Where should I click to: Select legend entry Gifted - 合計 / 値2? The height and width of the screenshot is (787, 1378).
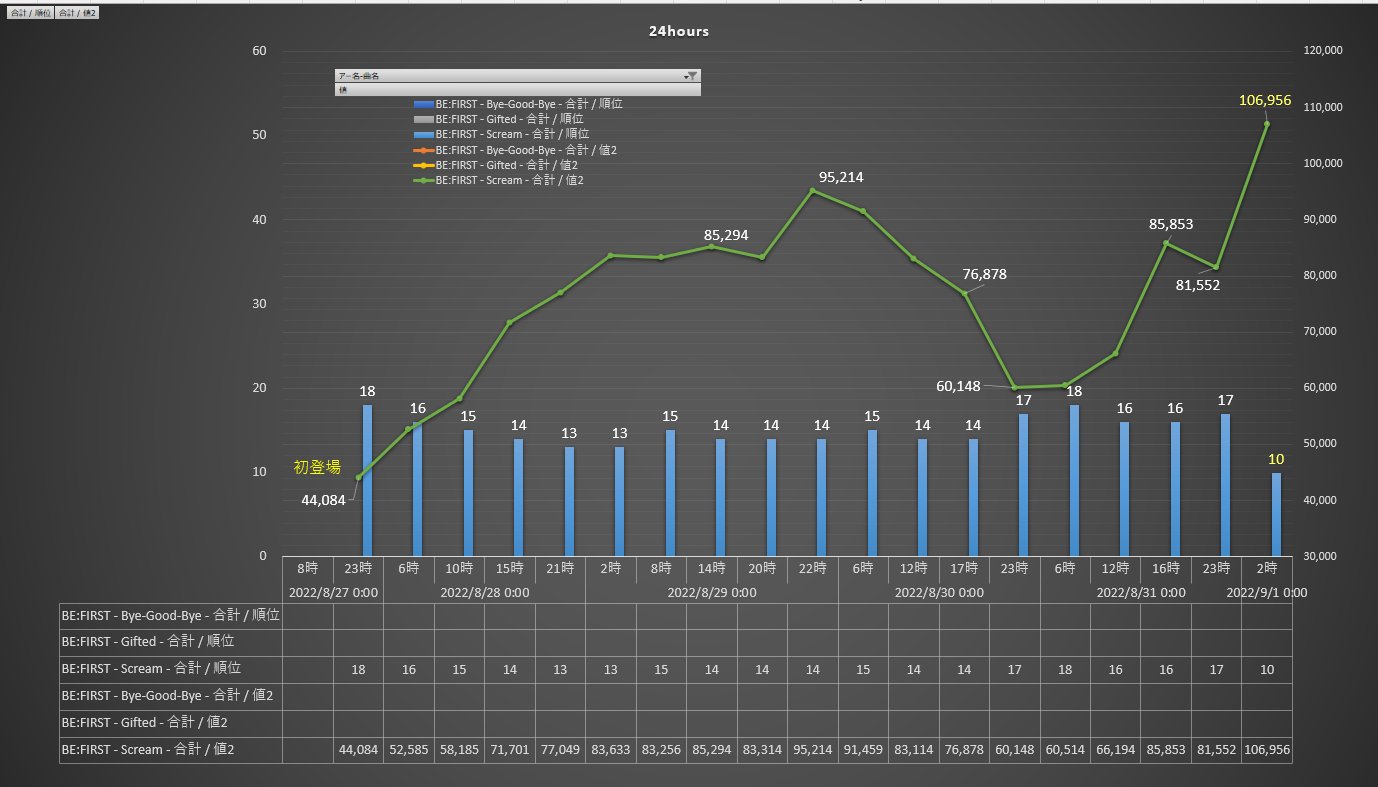[x=495, y=165]
